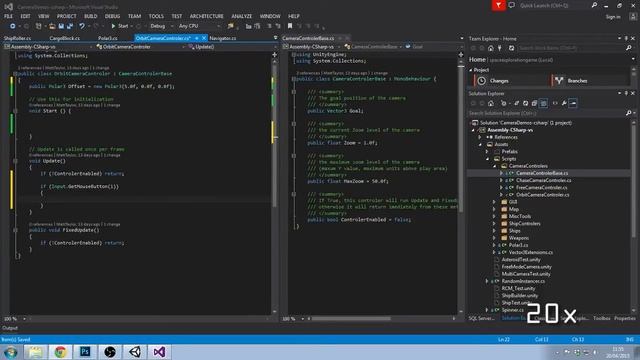
Task: Open the FILE menu
Action: pyautogui.click(x=9, y=16)
